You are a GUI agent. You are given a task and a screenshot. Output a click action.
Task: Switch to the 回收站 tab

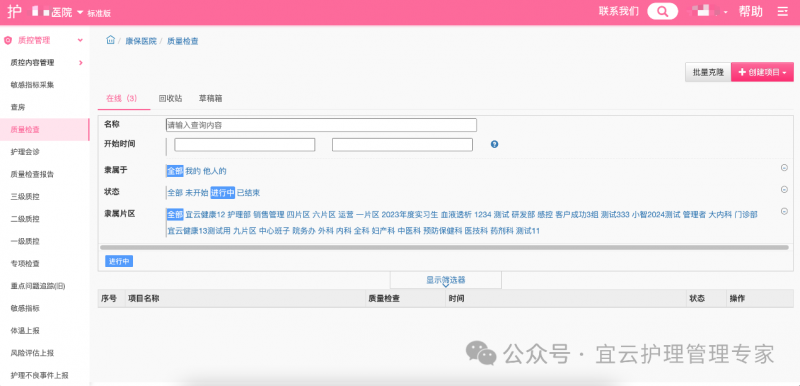click(170, 98)
